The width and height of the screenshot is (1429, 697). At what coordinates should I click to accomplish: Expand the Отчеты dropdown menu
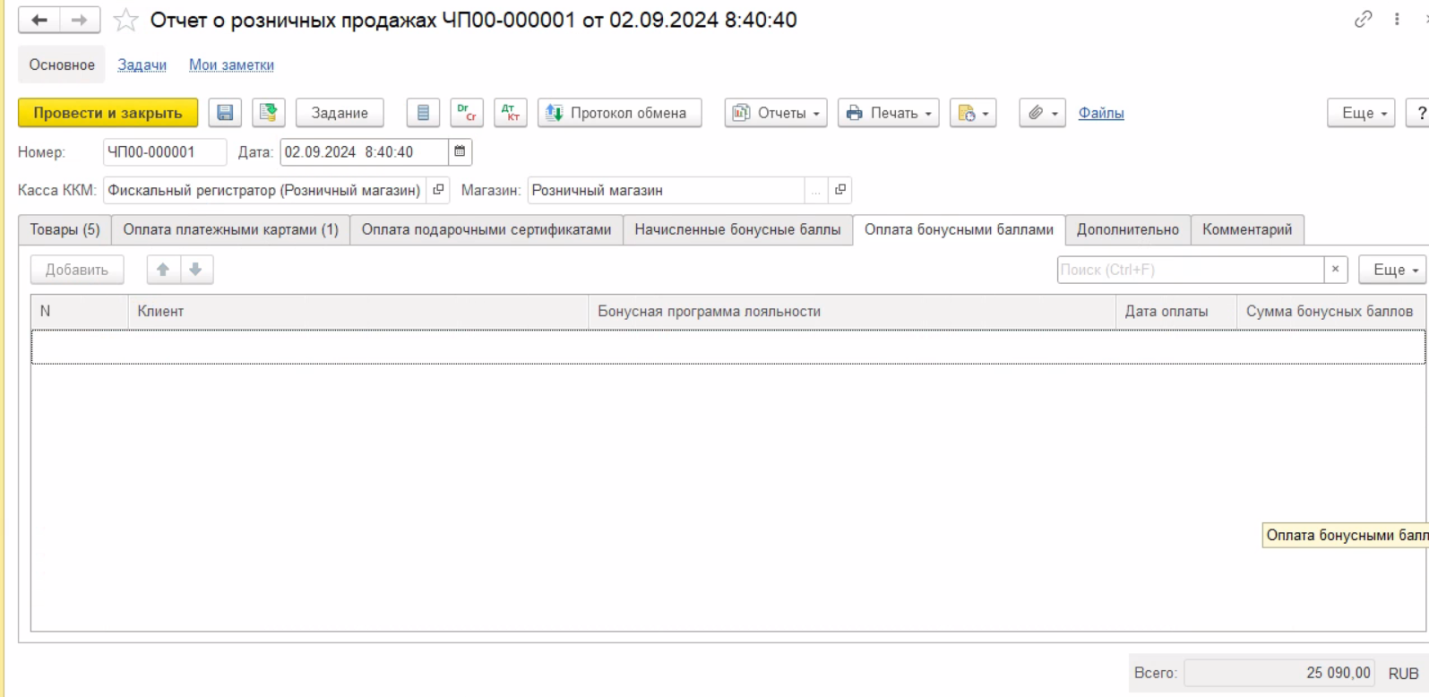tap(776, 113)
